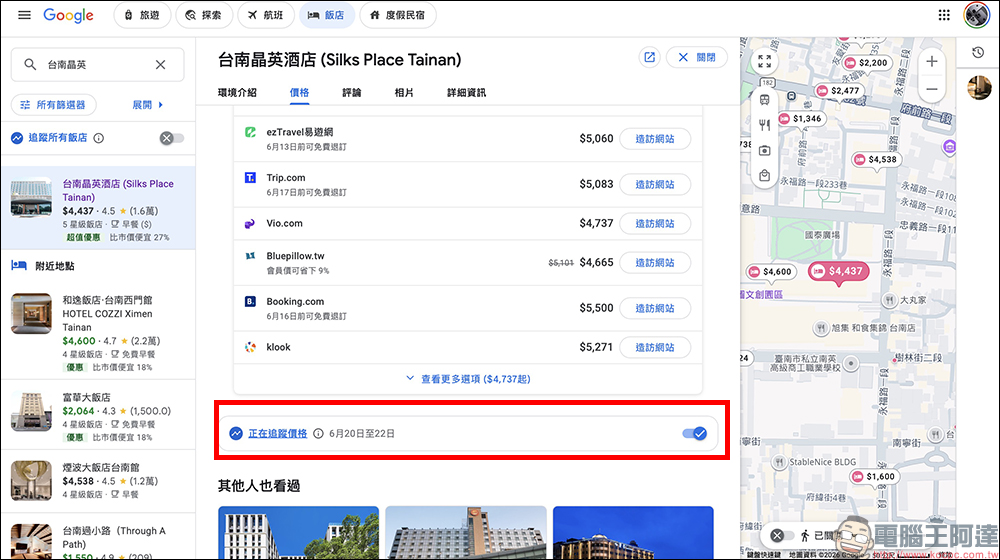Select the $1,600 map price pin
1000x560 pixels.
pos(875,476)
